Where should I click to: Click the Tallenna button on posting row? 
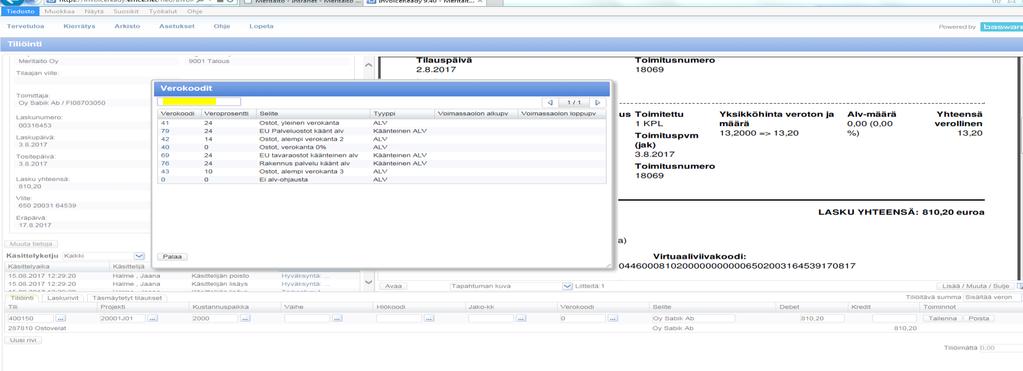pyautogui.click(x=943, y=318)
